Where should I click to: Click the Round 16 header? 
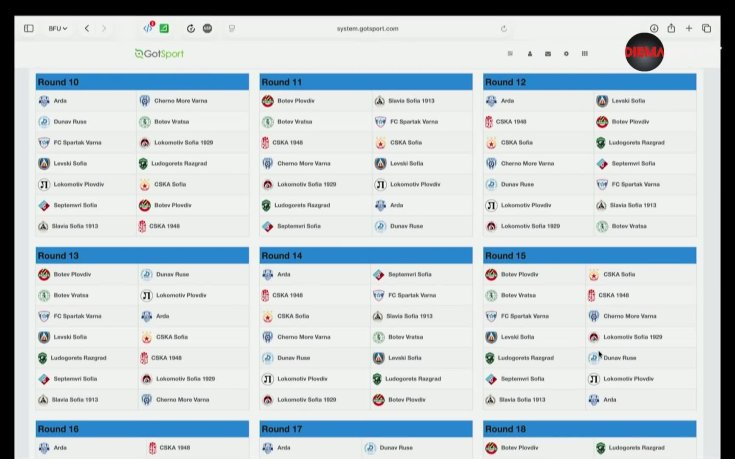142,429
